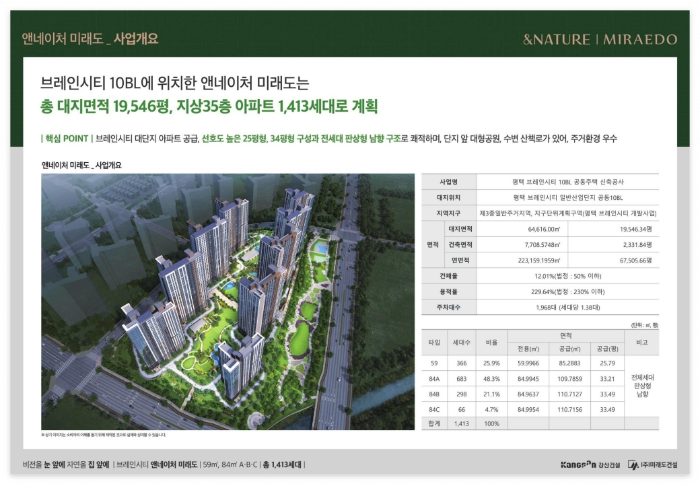The height and width of the screenshot is (484, 700).
Task: Click the (주)미래도건설 logo in footer
Action: tap(653, 465)
